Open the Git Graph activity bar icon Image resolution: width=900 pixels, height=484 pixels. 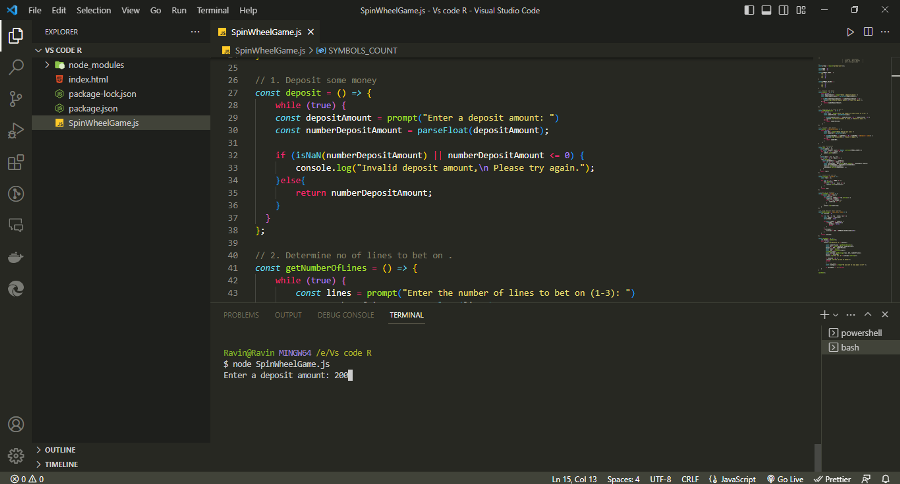[16, 194]
